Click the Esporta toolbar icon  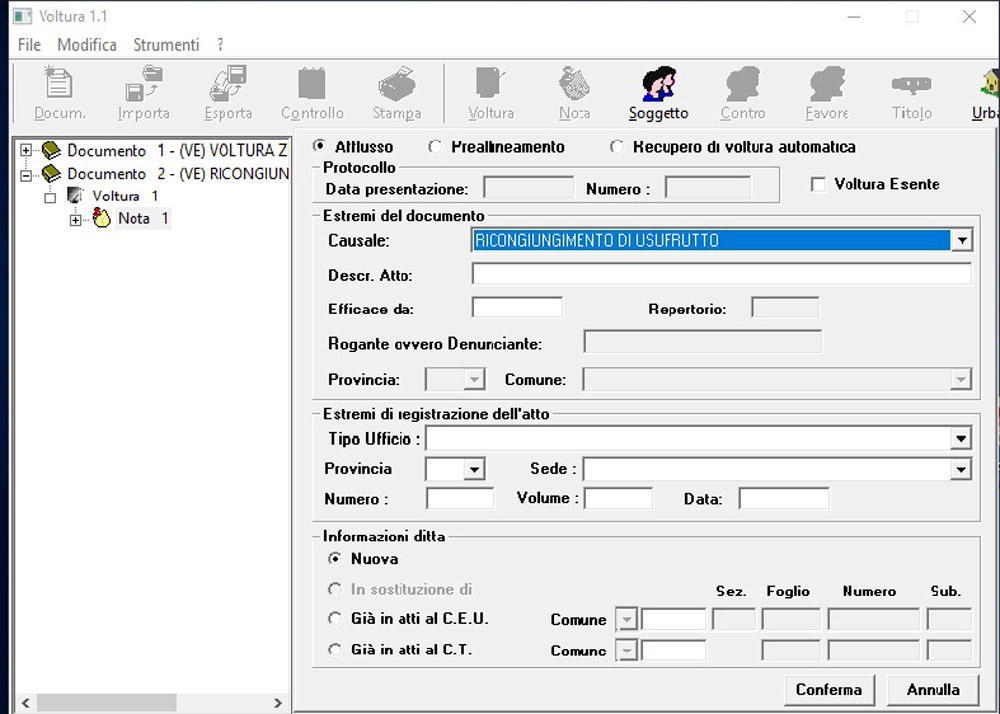pos(228,83)
